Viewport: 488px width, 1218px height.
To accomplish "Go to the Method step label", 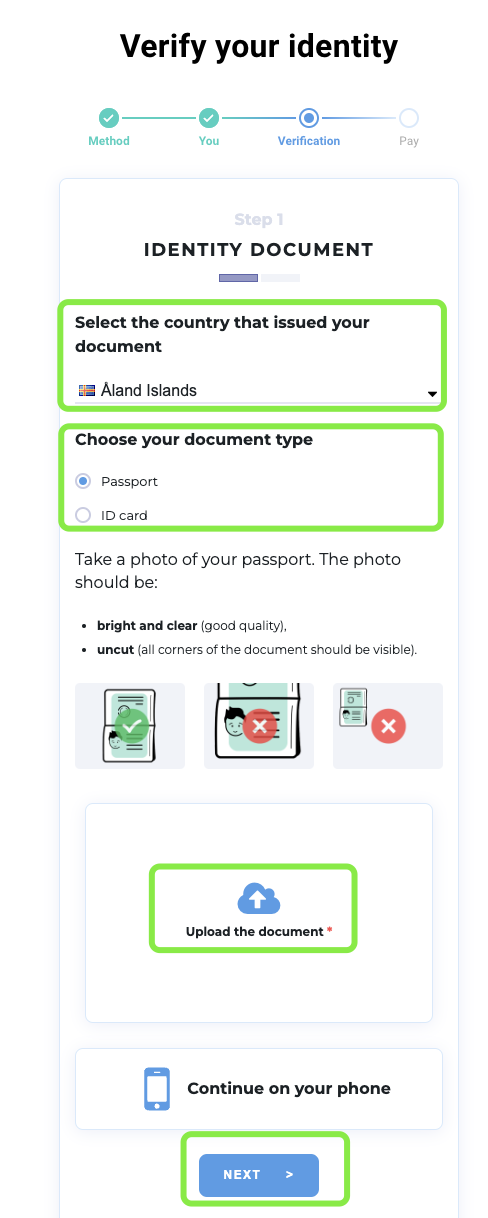I will click(x=109, y=141).
